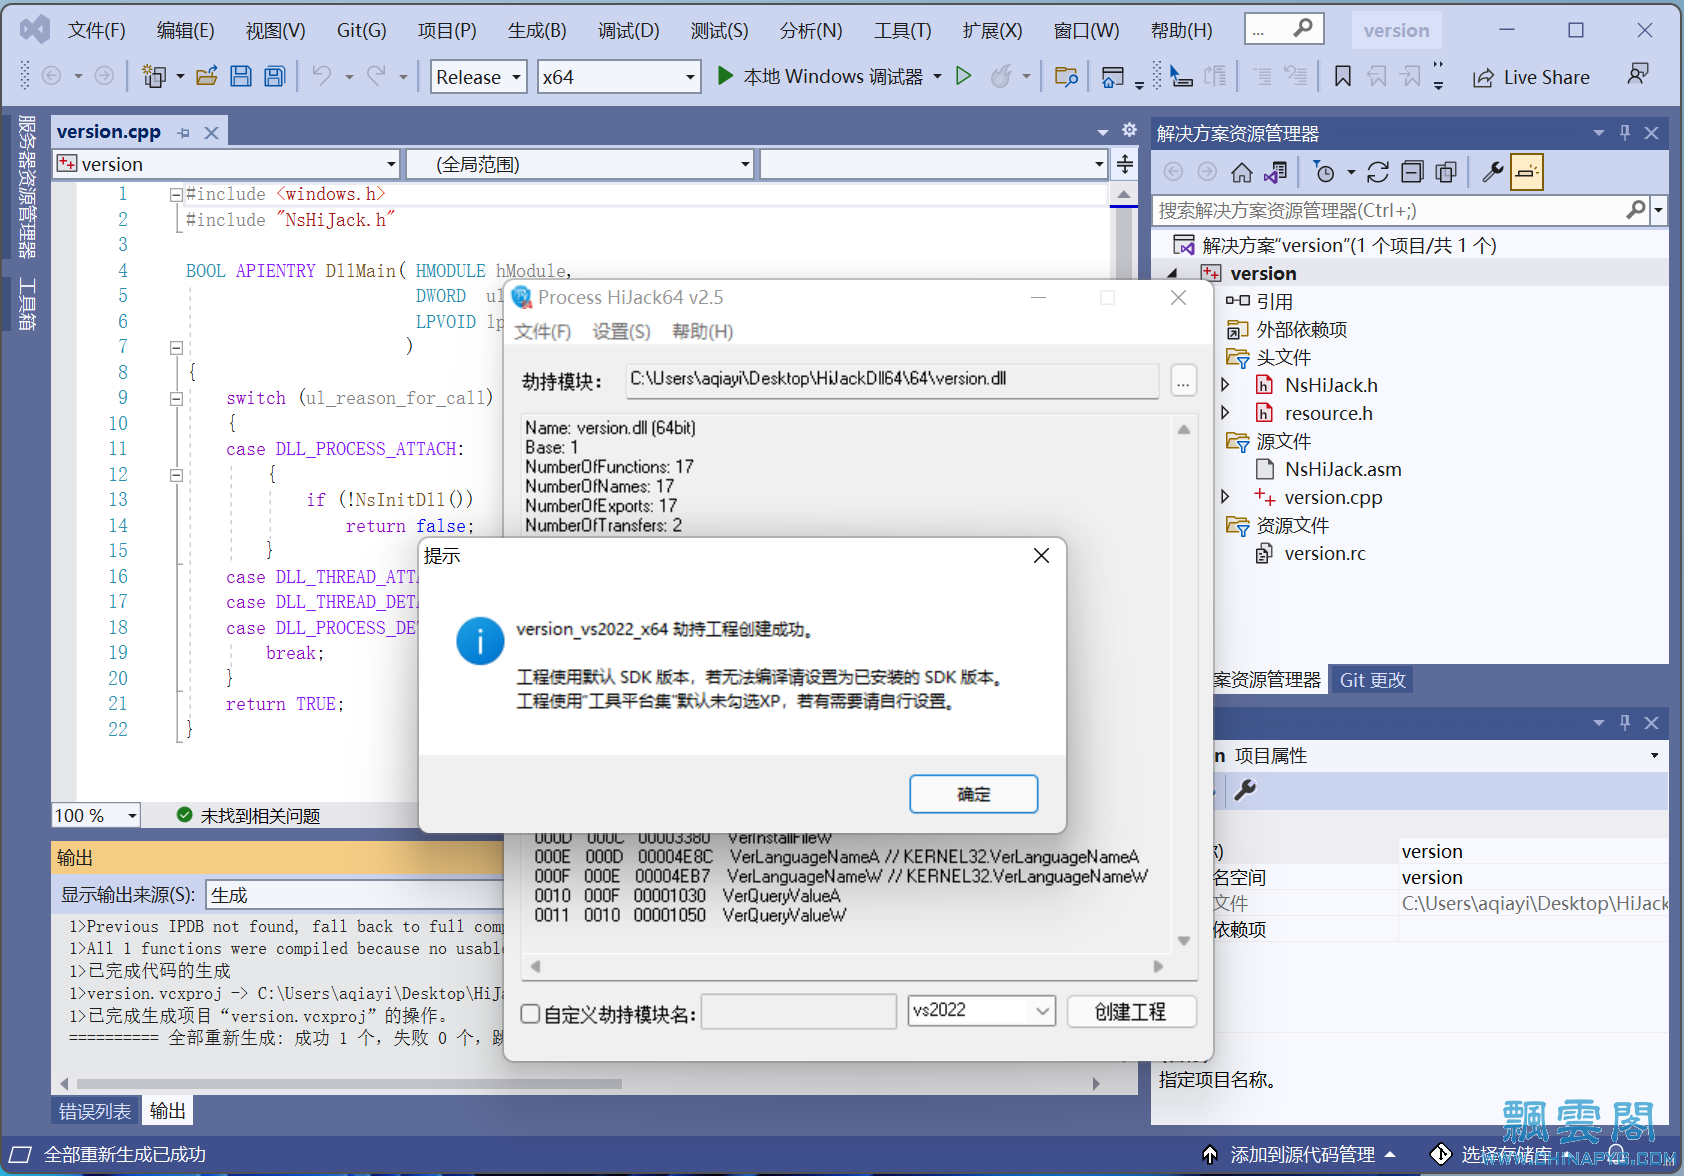Click the New Project toolbar icon

[154, 76]
